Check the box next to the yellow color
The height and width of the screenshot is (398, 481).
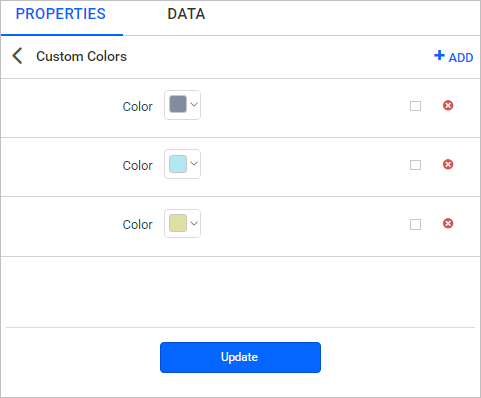pos(415,224)
